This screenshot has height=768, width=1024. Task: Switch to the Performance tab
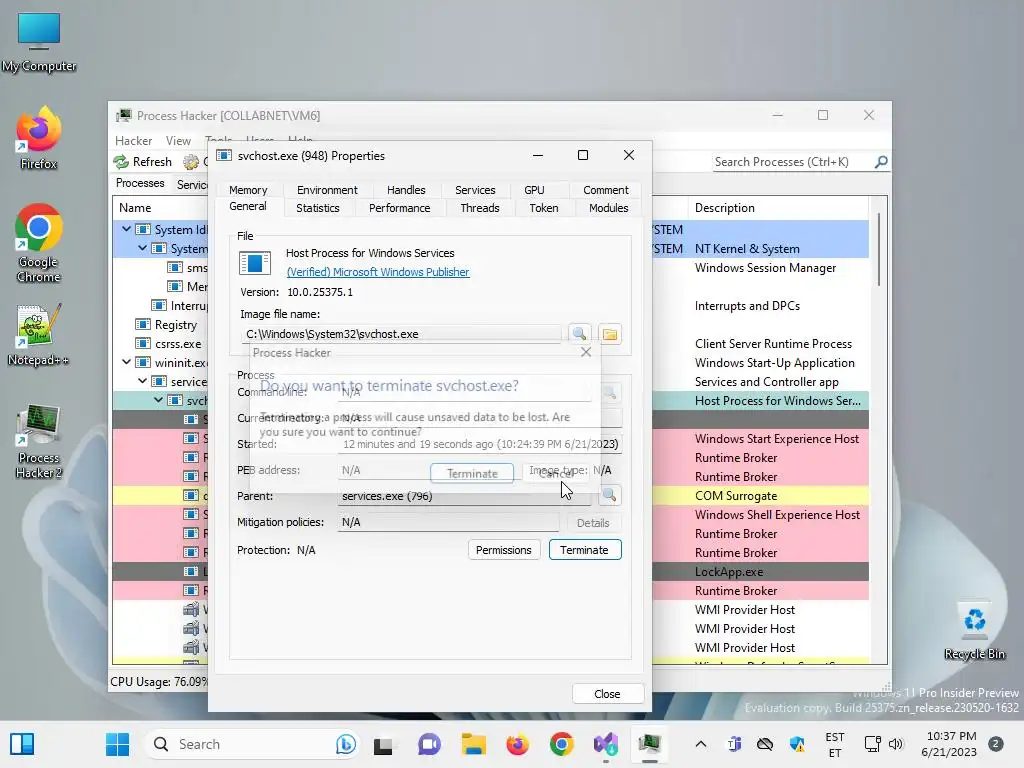click(400, 208)
